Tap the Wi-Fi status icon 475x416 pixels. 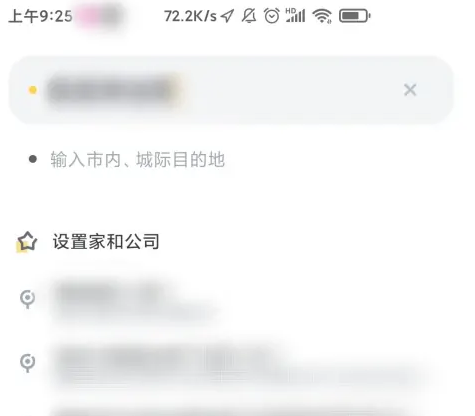(x=322, y=16)
